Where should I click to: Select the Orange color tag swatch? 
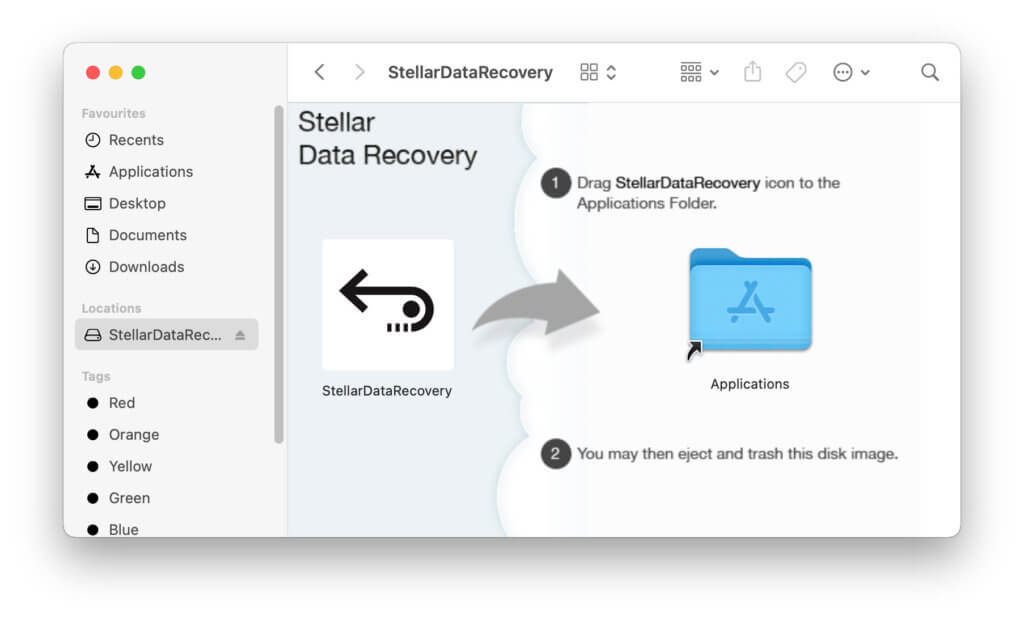pos(132,435)
